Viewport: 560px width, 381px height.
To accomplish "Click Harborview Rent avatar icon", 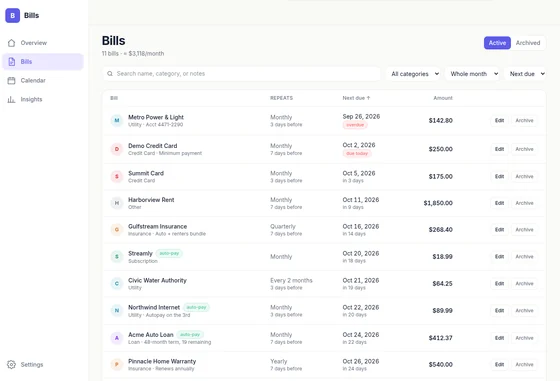I will (117, 203).
